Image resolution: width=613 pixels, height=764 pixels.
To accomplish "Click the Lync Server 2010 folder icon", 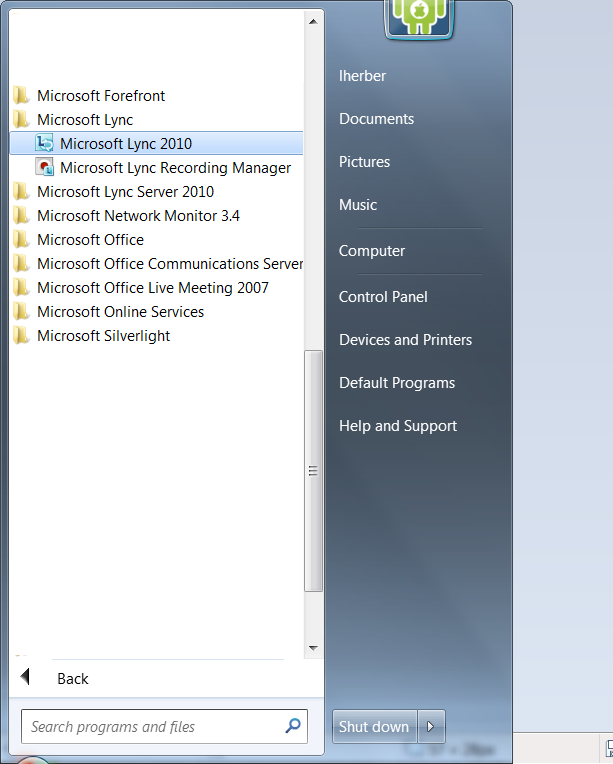I will 21,191.
